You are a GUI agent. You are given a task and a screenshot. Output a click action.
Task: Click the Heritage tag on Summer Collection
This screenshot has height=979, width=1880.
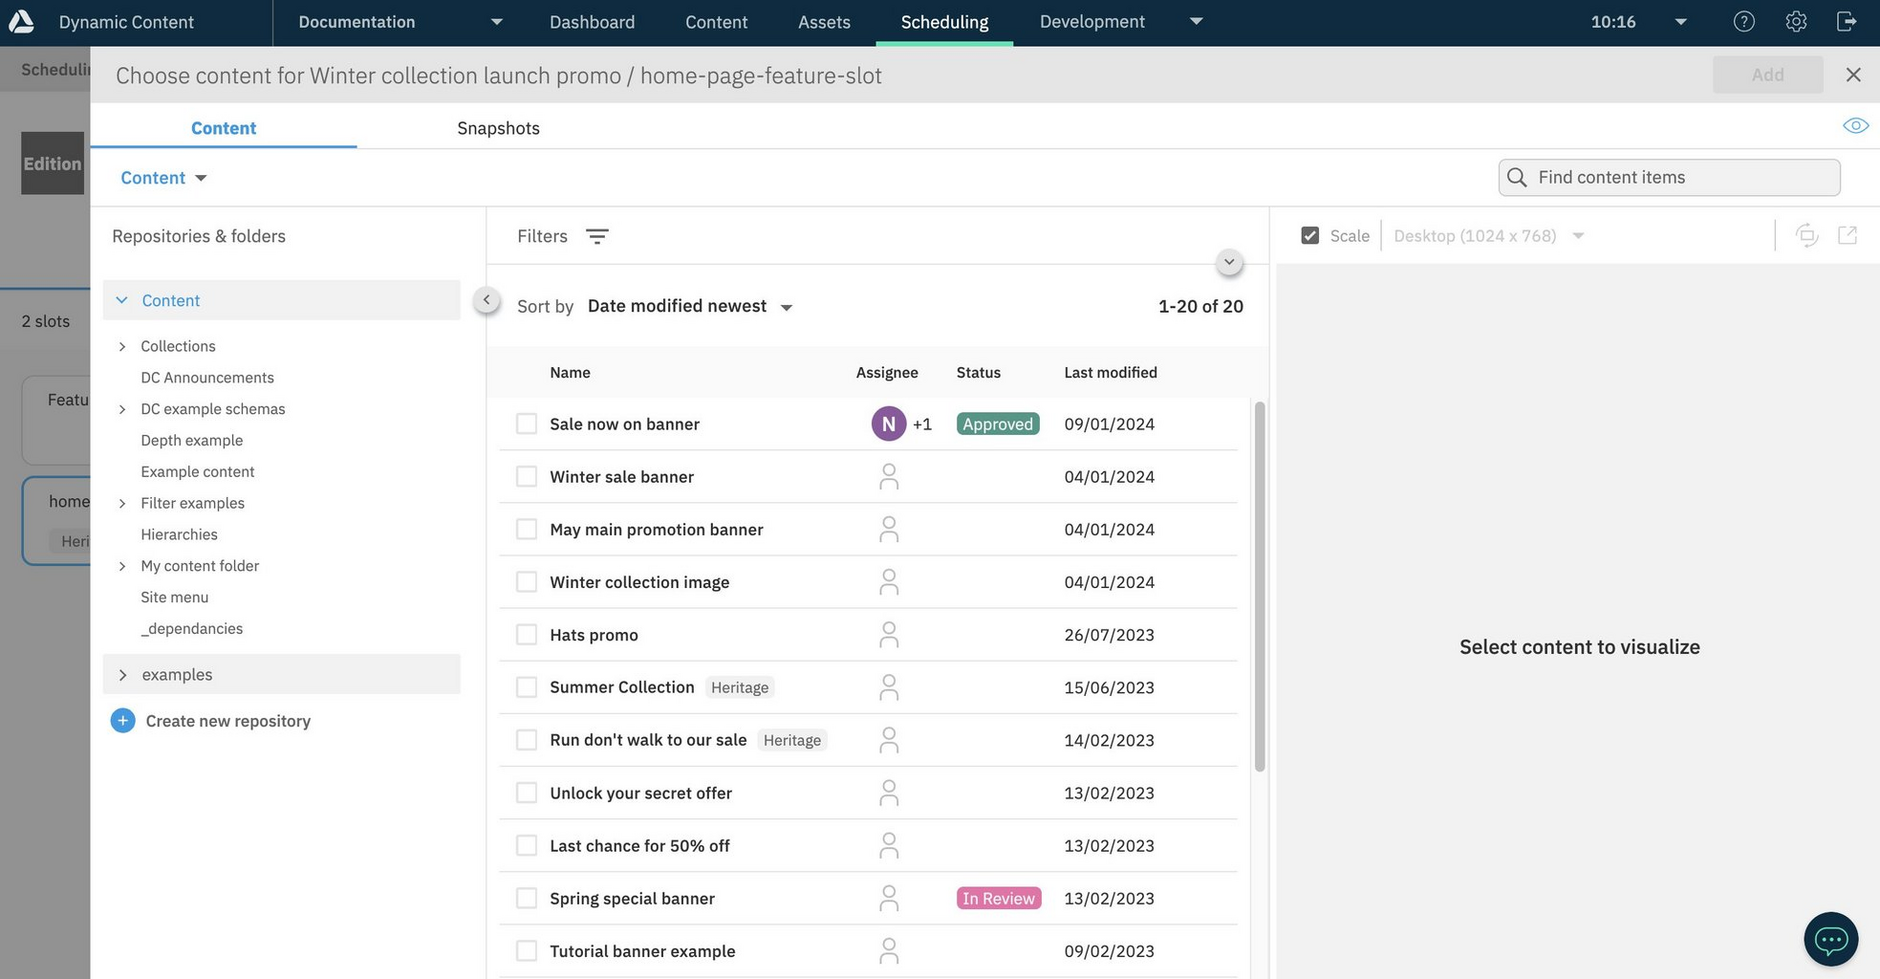click(739, 688)
